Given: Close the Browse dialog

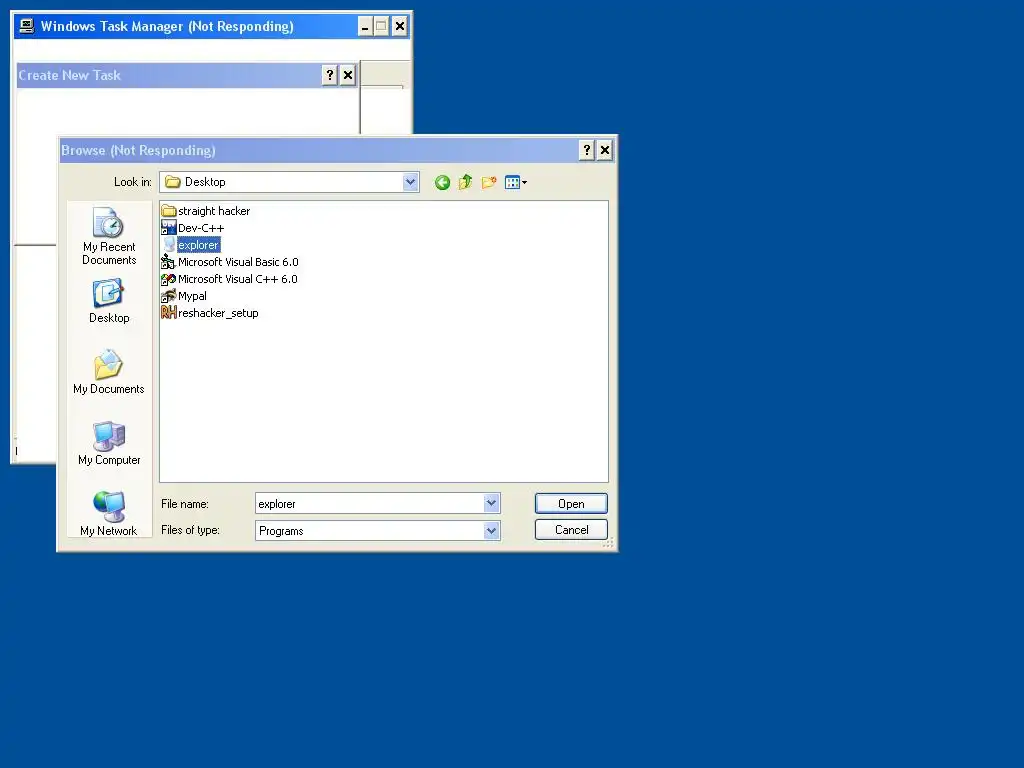Looking at the screenshot, I should [x=605, y=150].
